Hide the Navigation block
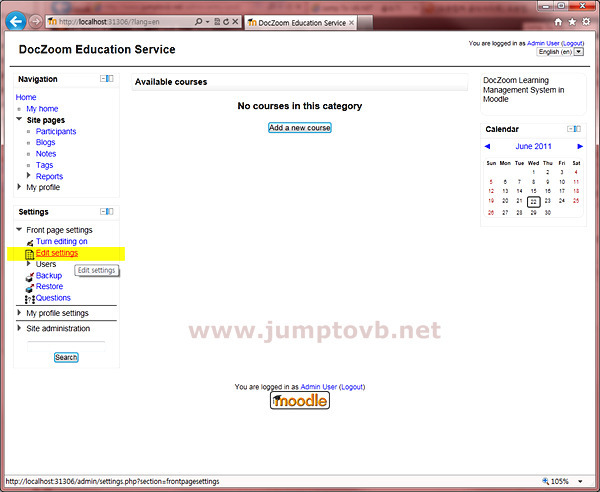Viewport: 600px width, 492px height. [x=103, y=78]
